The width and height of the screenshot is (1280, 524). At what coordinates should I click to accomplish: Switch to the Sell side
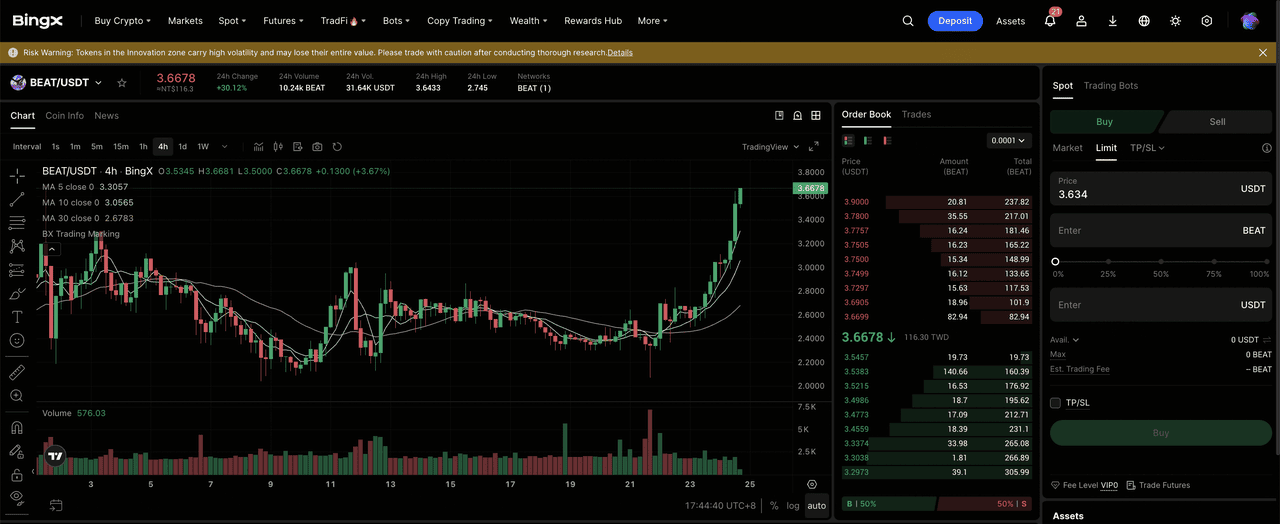point(1217,122)
